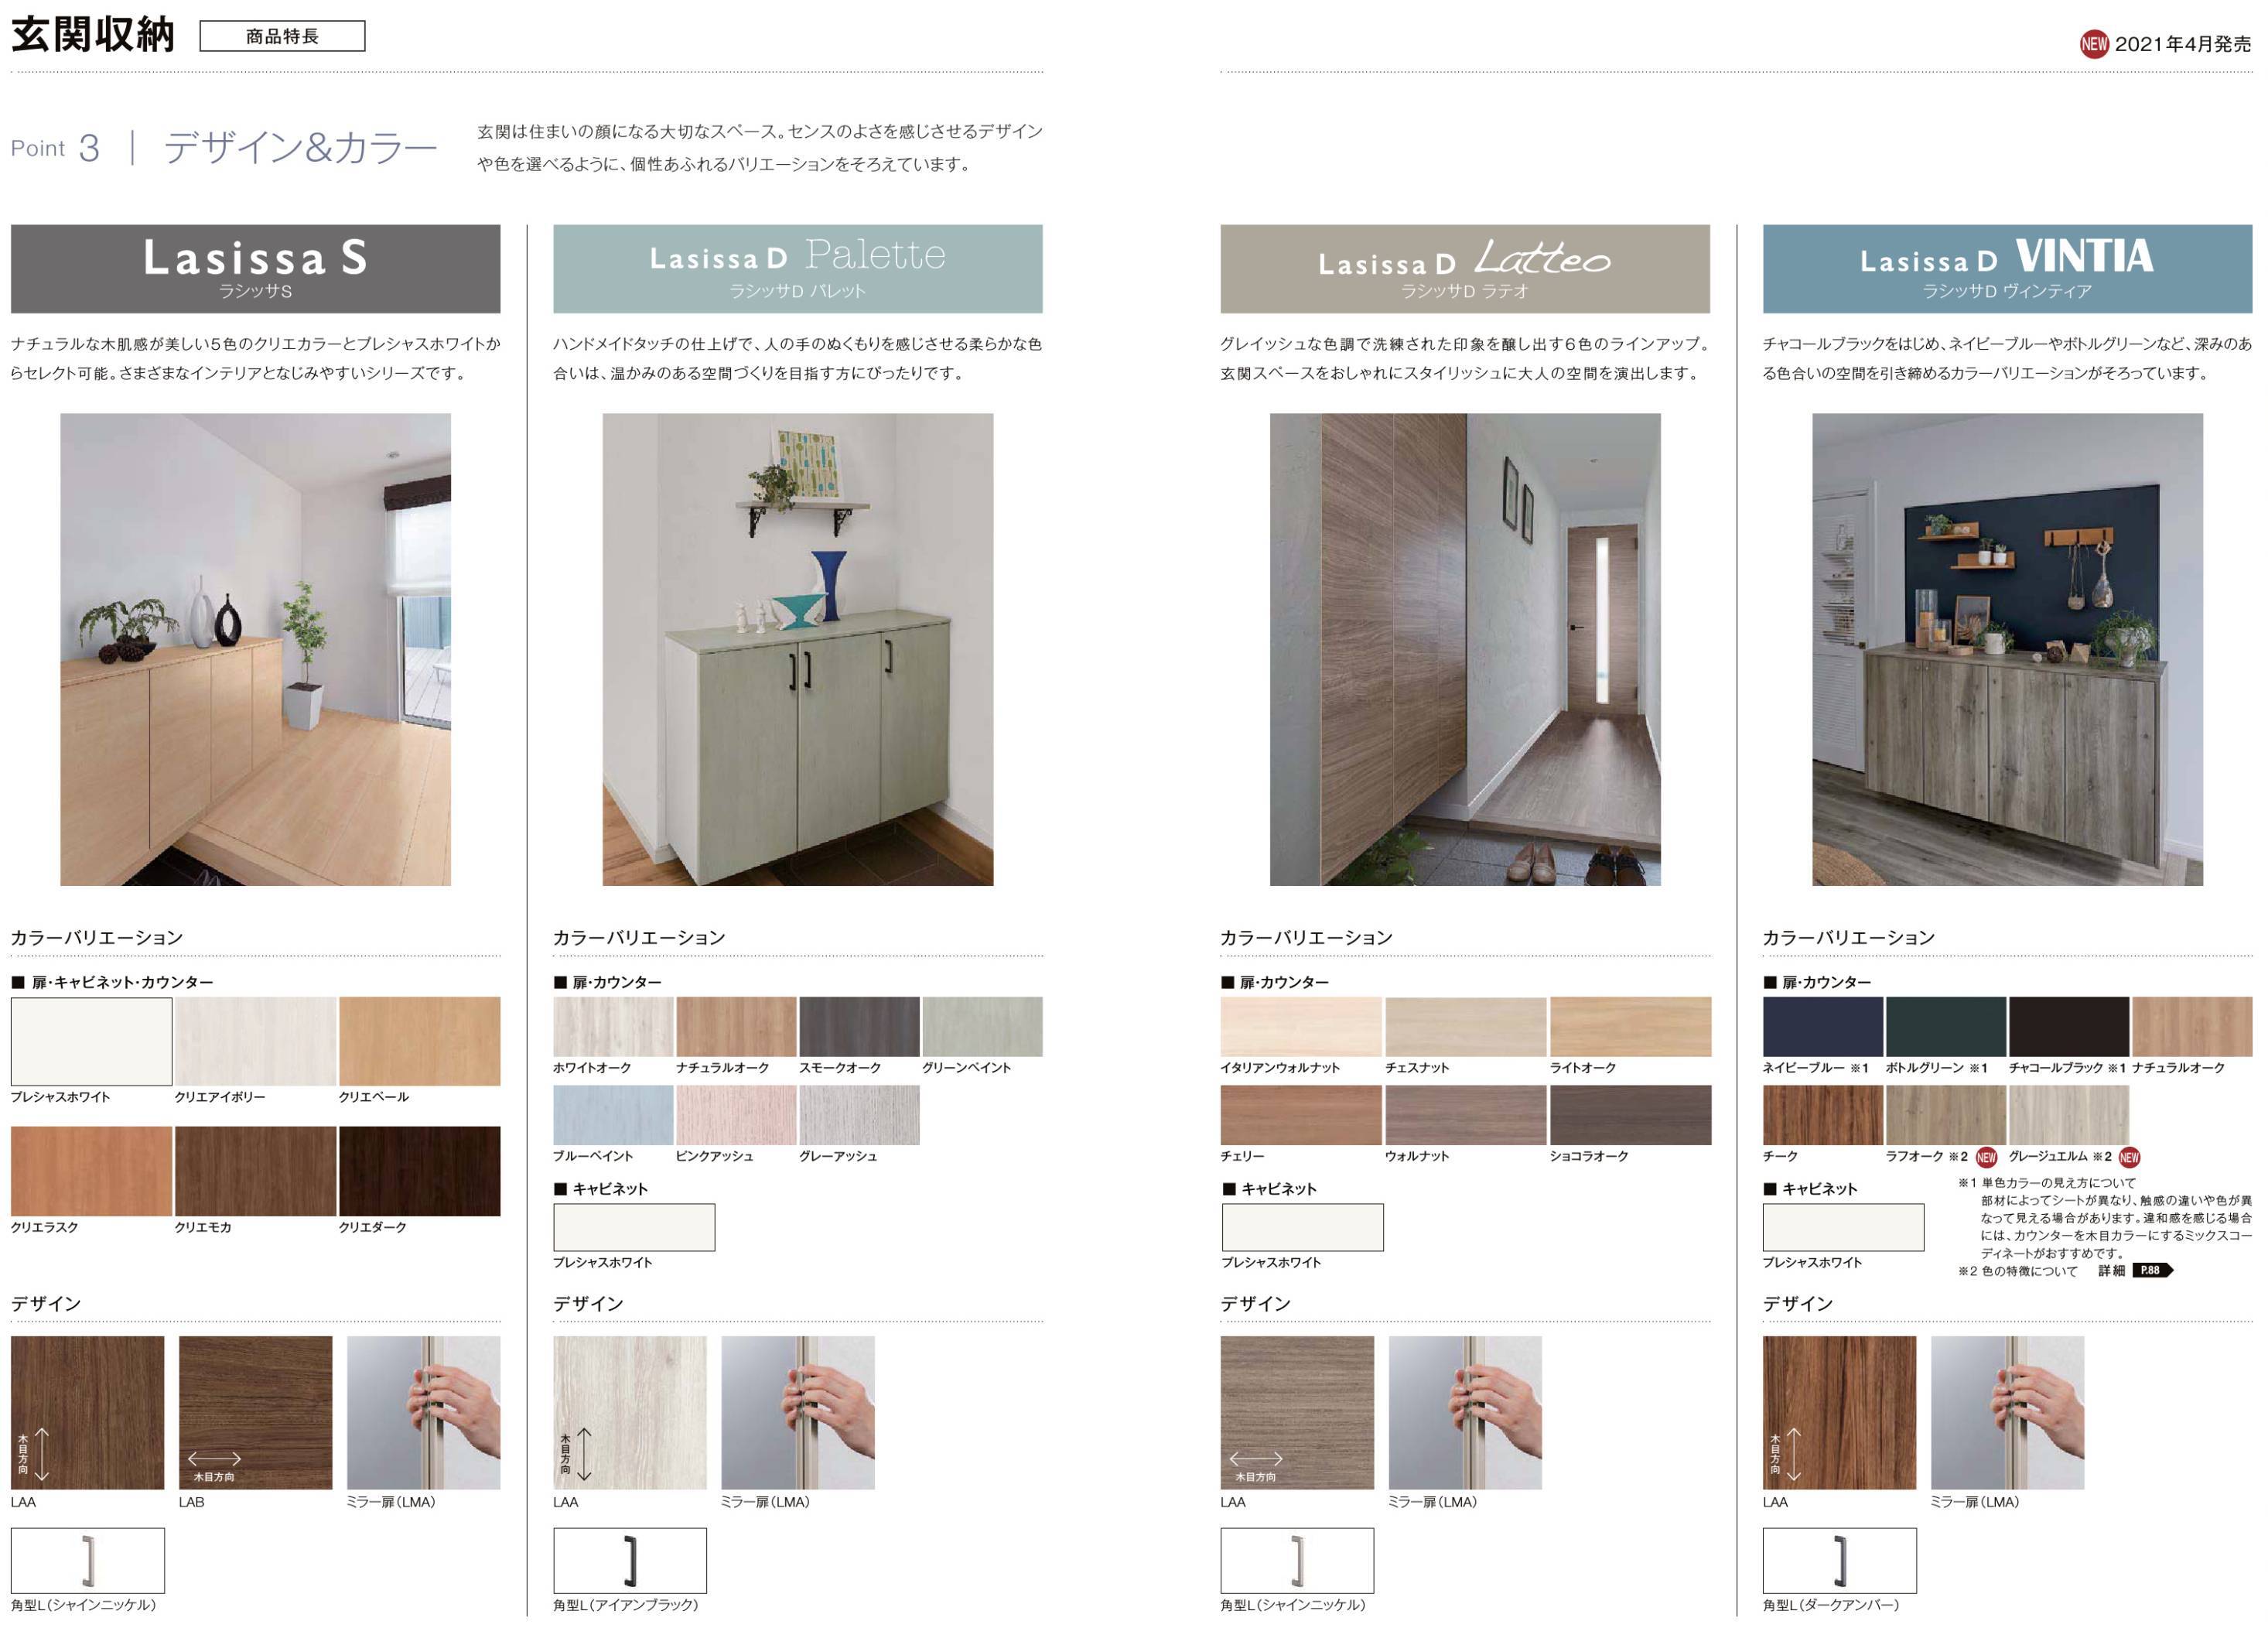Viewport: 2268px width, 1628px height.
Task: Open the Latteo tall cabinet hallway photo
Action: [1465, 649]
